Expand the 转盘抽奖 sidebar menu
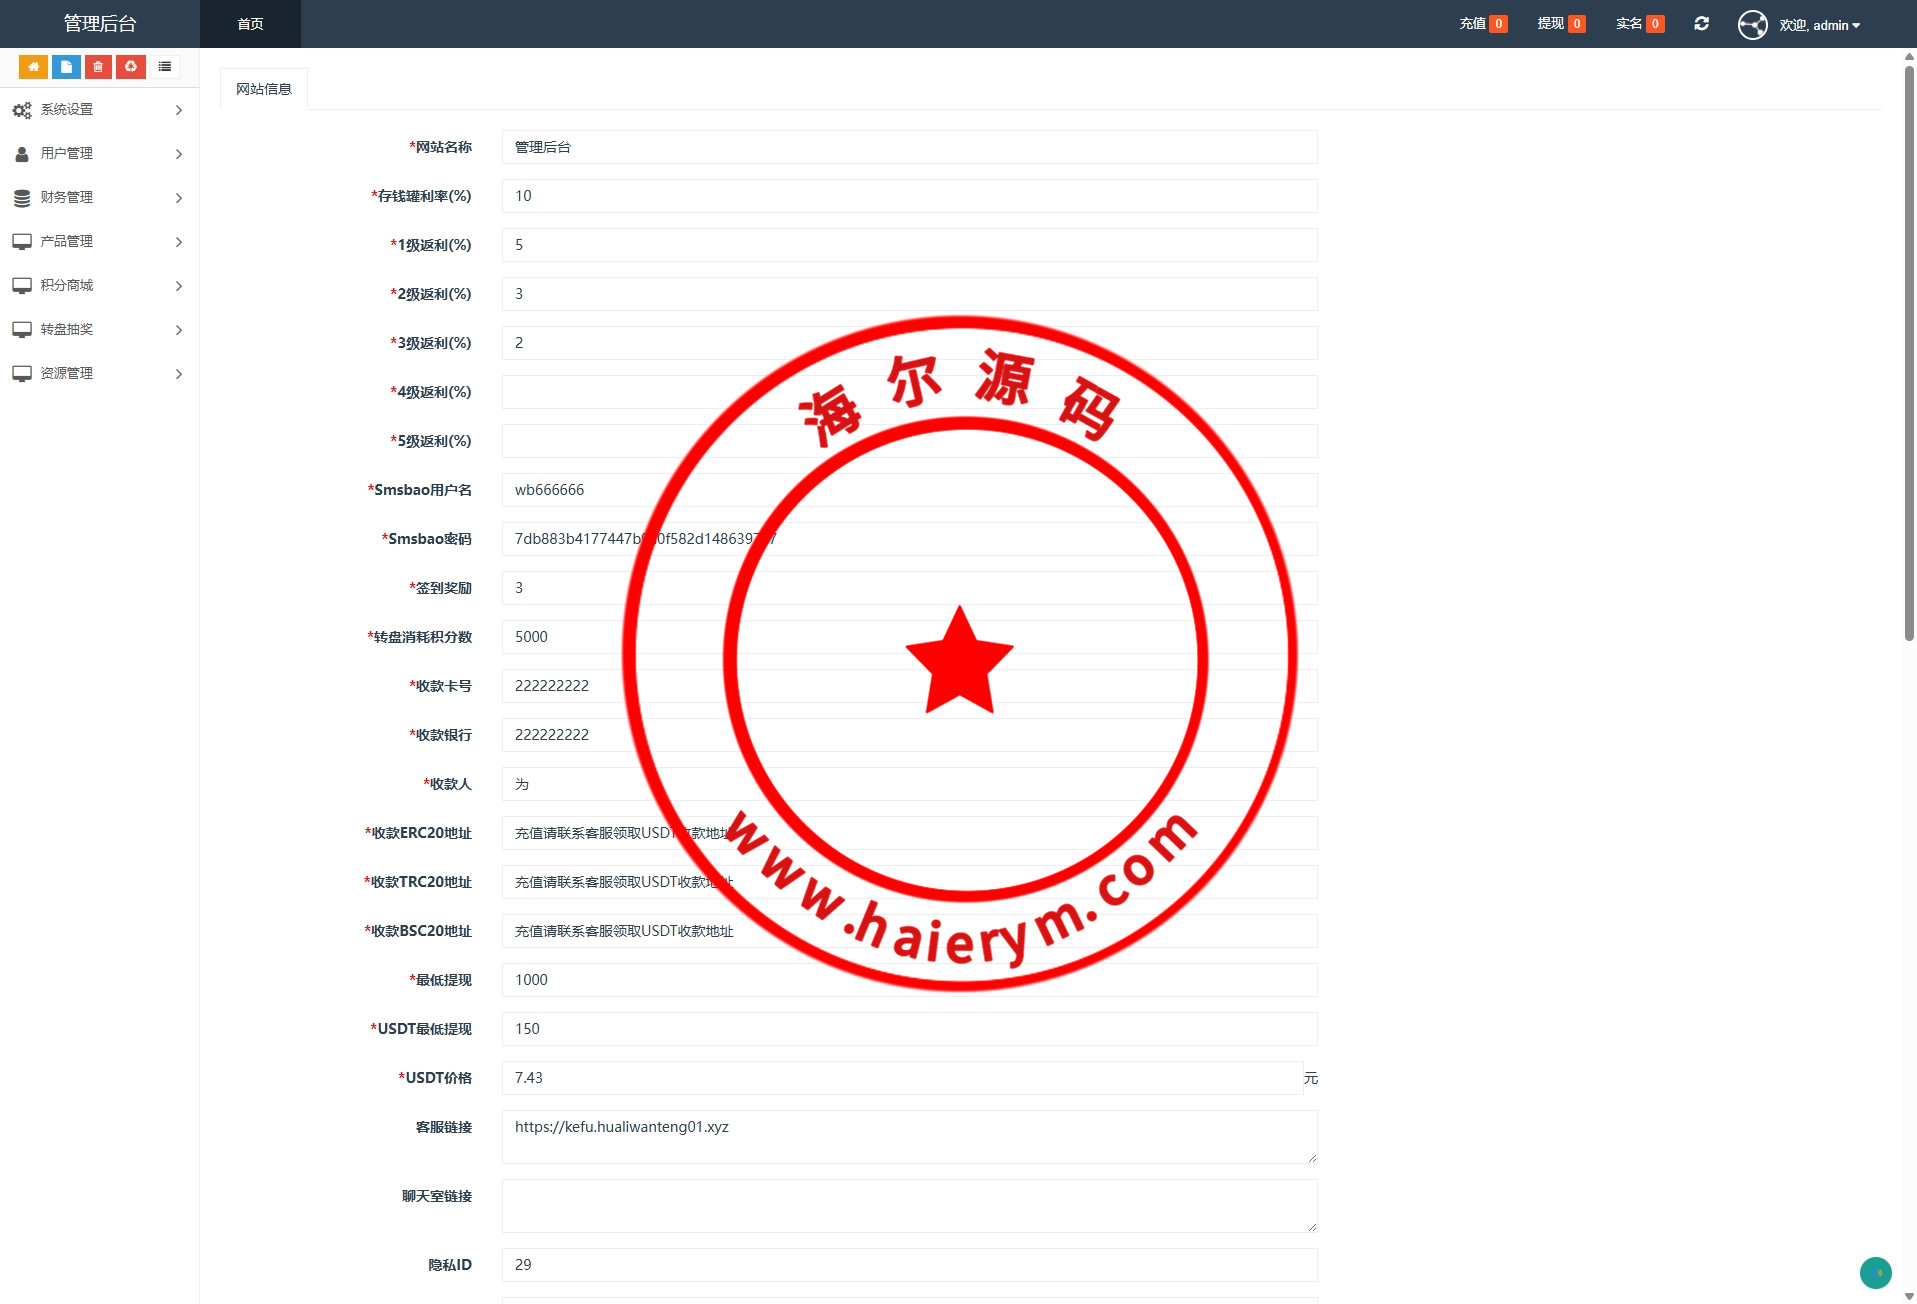The width and height of the screenshot is (1917, 1304). (98, 330)
